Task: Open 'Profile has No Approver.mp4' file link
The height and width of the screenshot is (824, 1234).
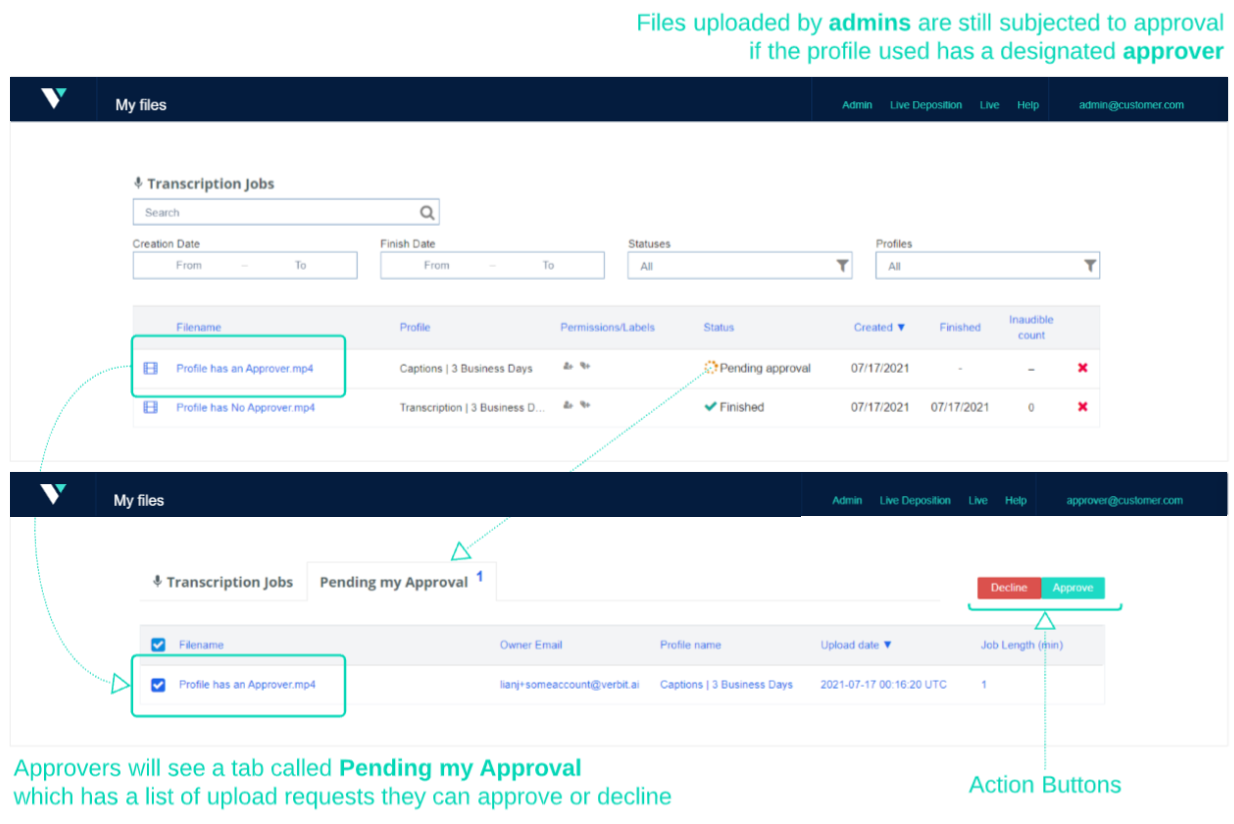Action: [245, 407]
